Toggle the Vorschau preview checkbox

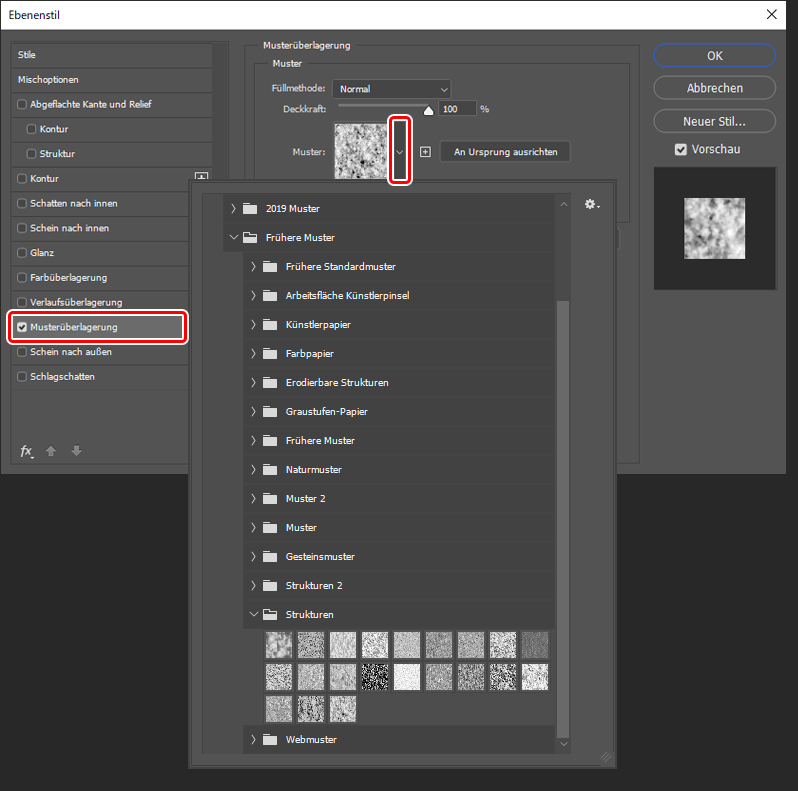pos(681,149)
